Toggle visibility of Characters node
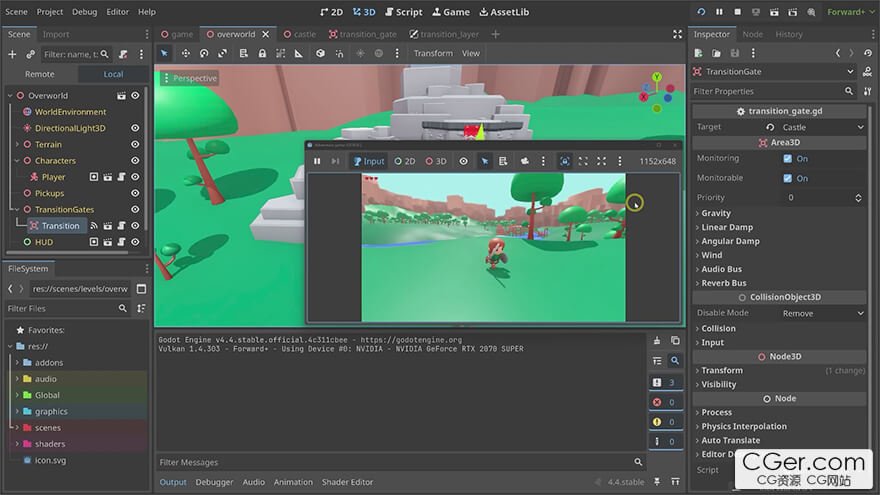This screenshot has width=880, height=495. pyautogui.click(x=135, y=161)
